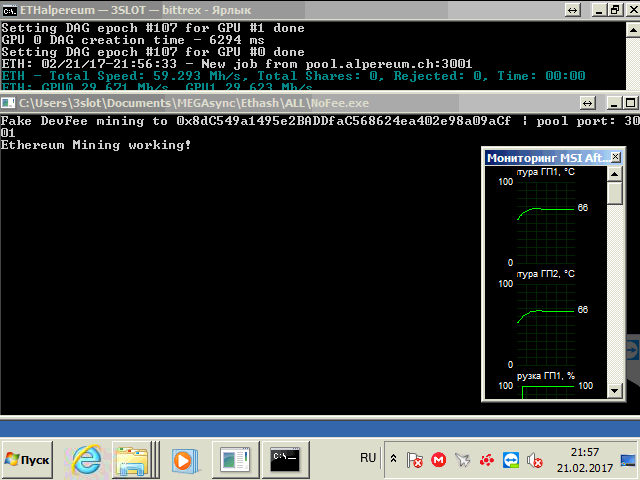Open Windows Media Player from taskbar
This screenshot has height=480, width=640.
[x=184, y=460]
